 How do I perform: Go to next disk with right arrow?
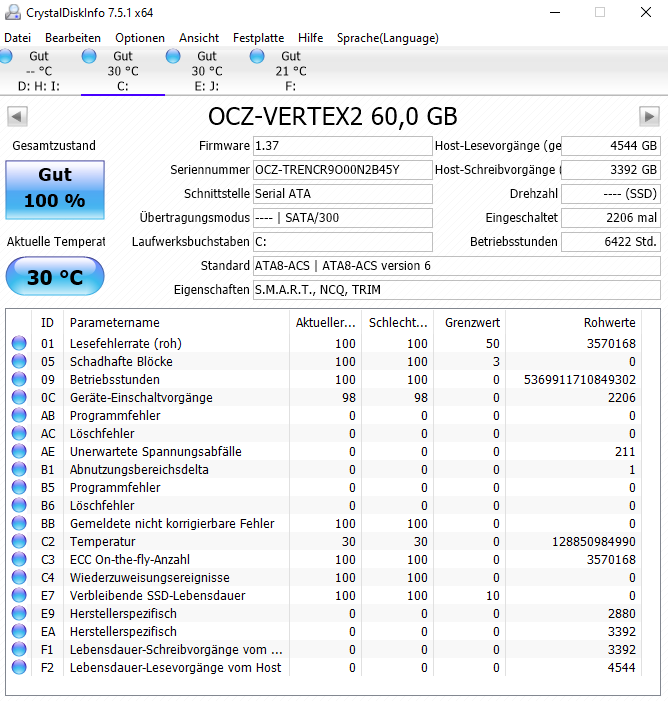(x=649, y=117)
